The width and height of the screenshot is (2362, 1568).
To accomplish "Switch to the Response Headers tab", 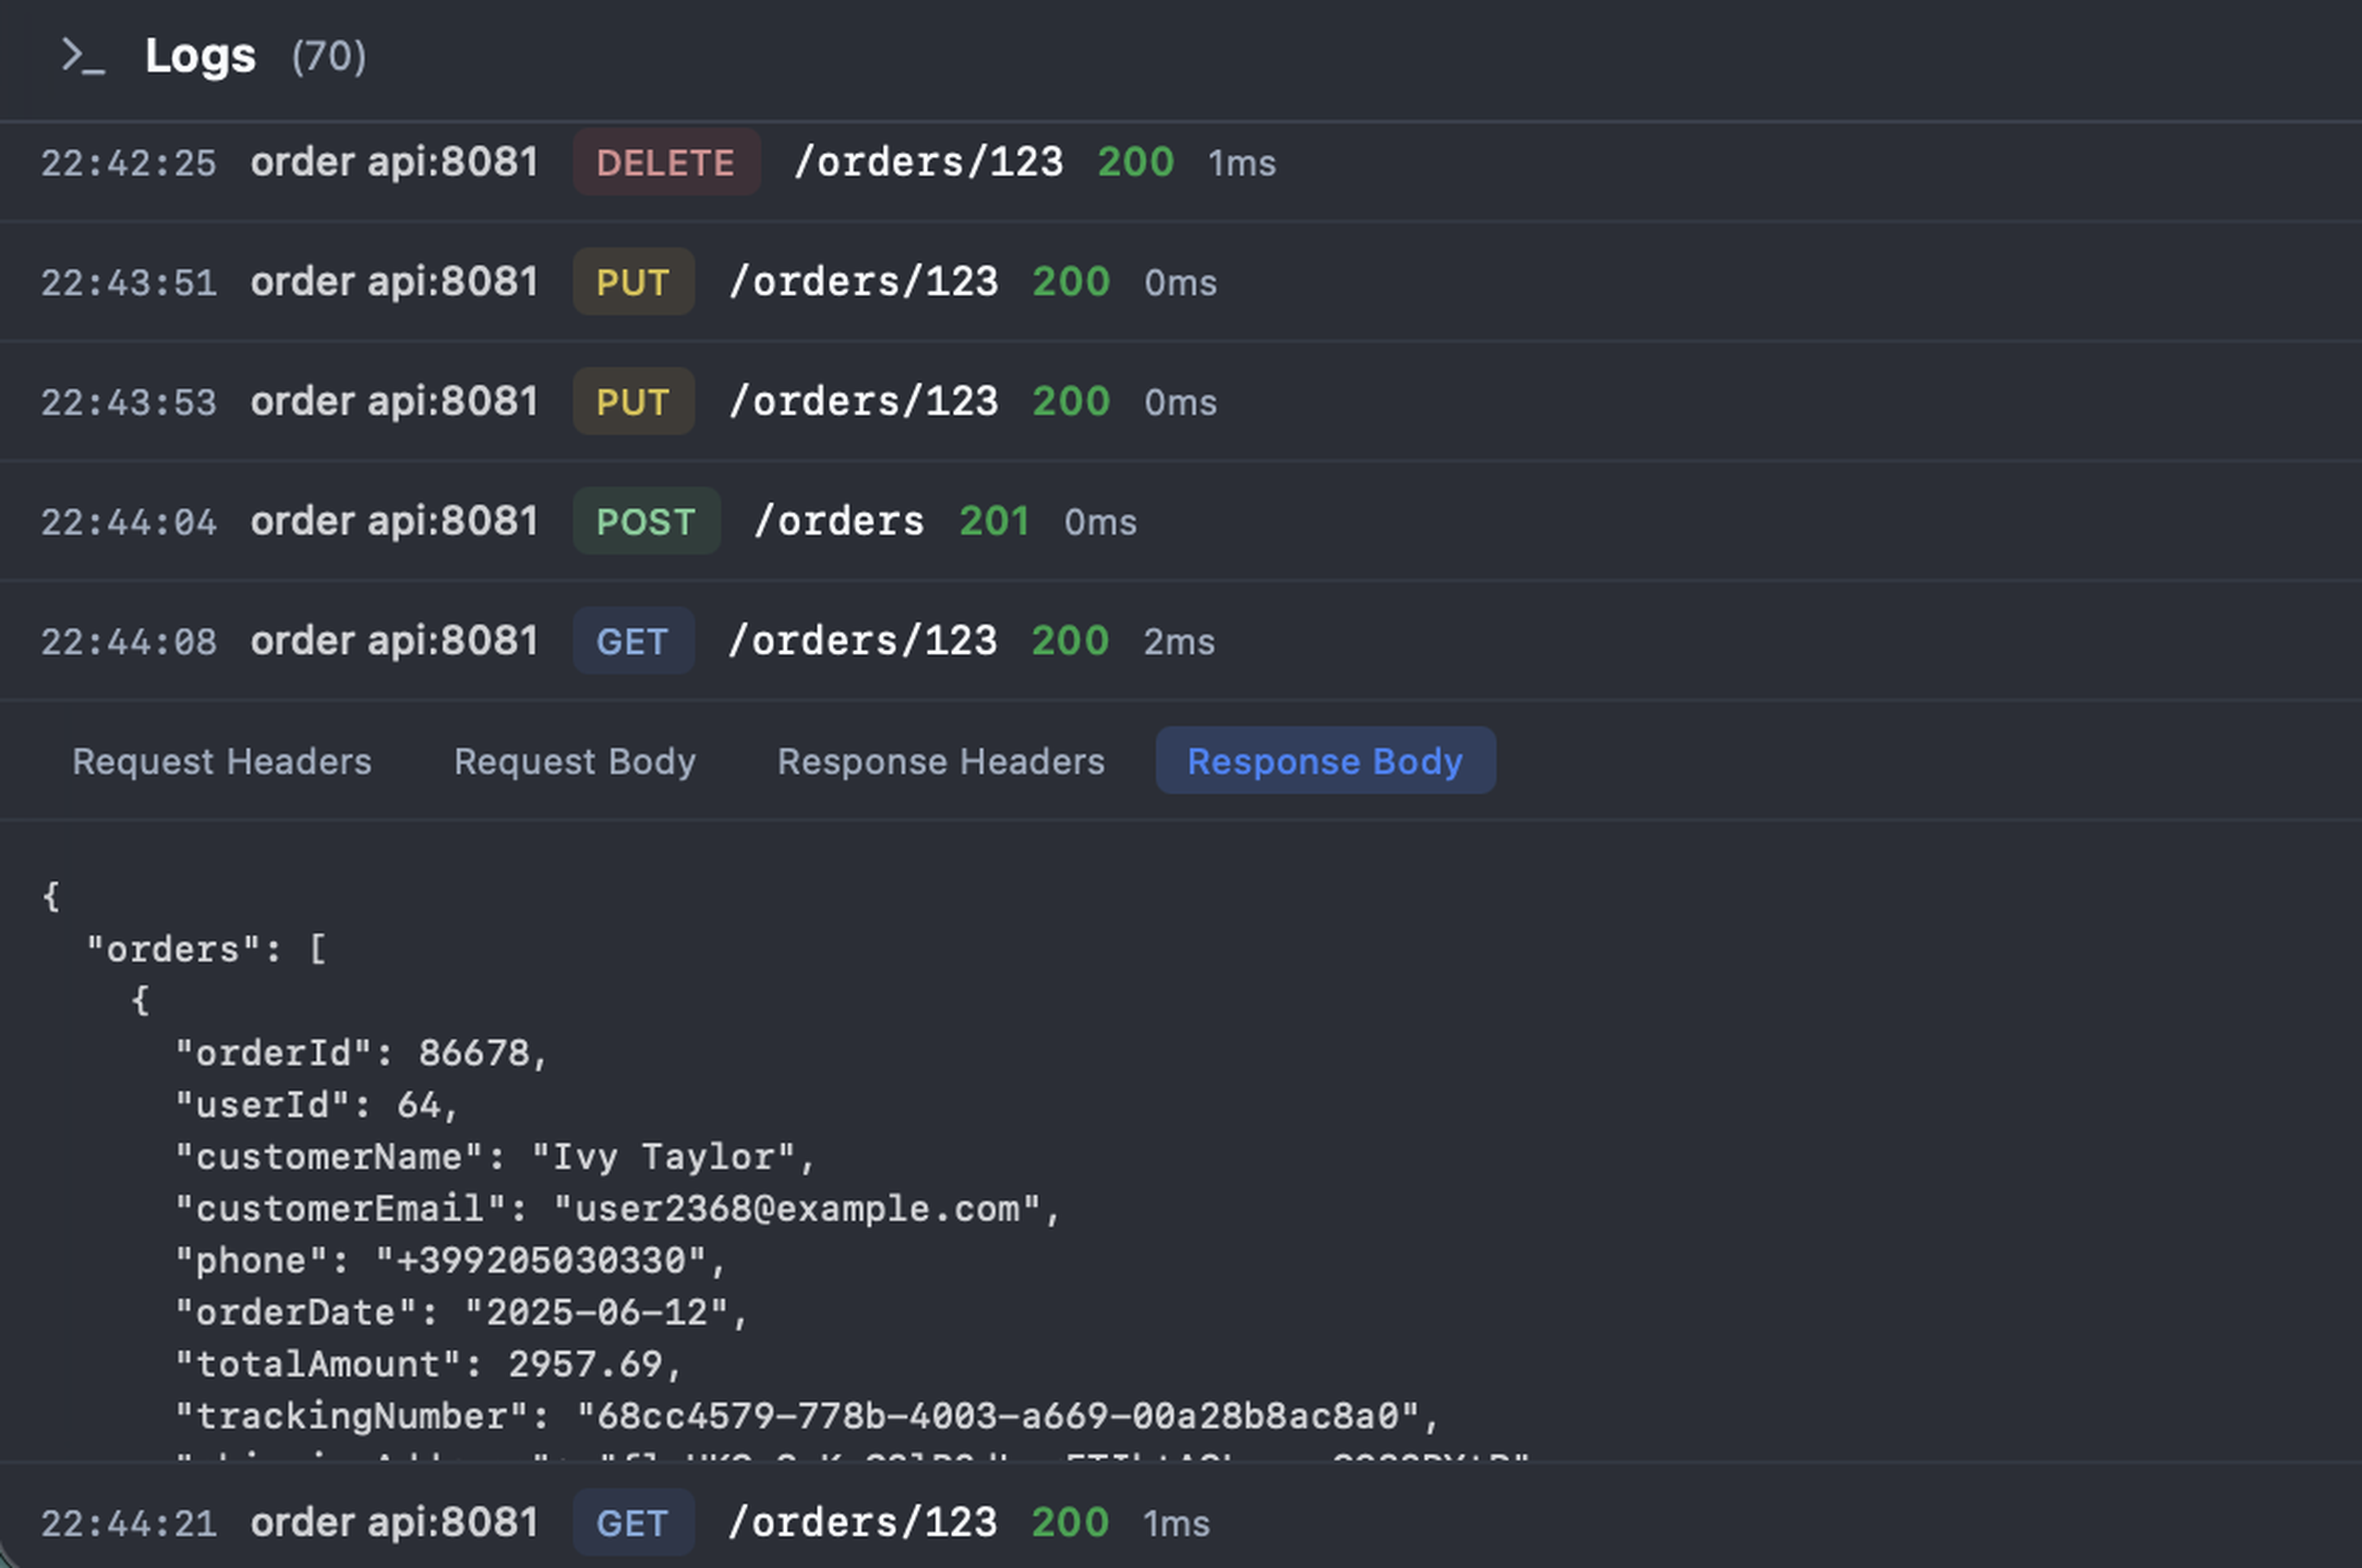I will (940, 760).
